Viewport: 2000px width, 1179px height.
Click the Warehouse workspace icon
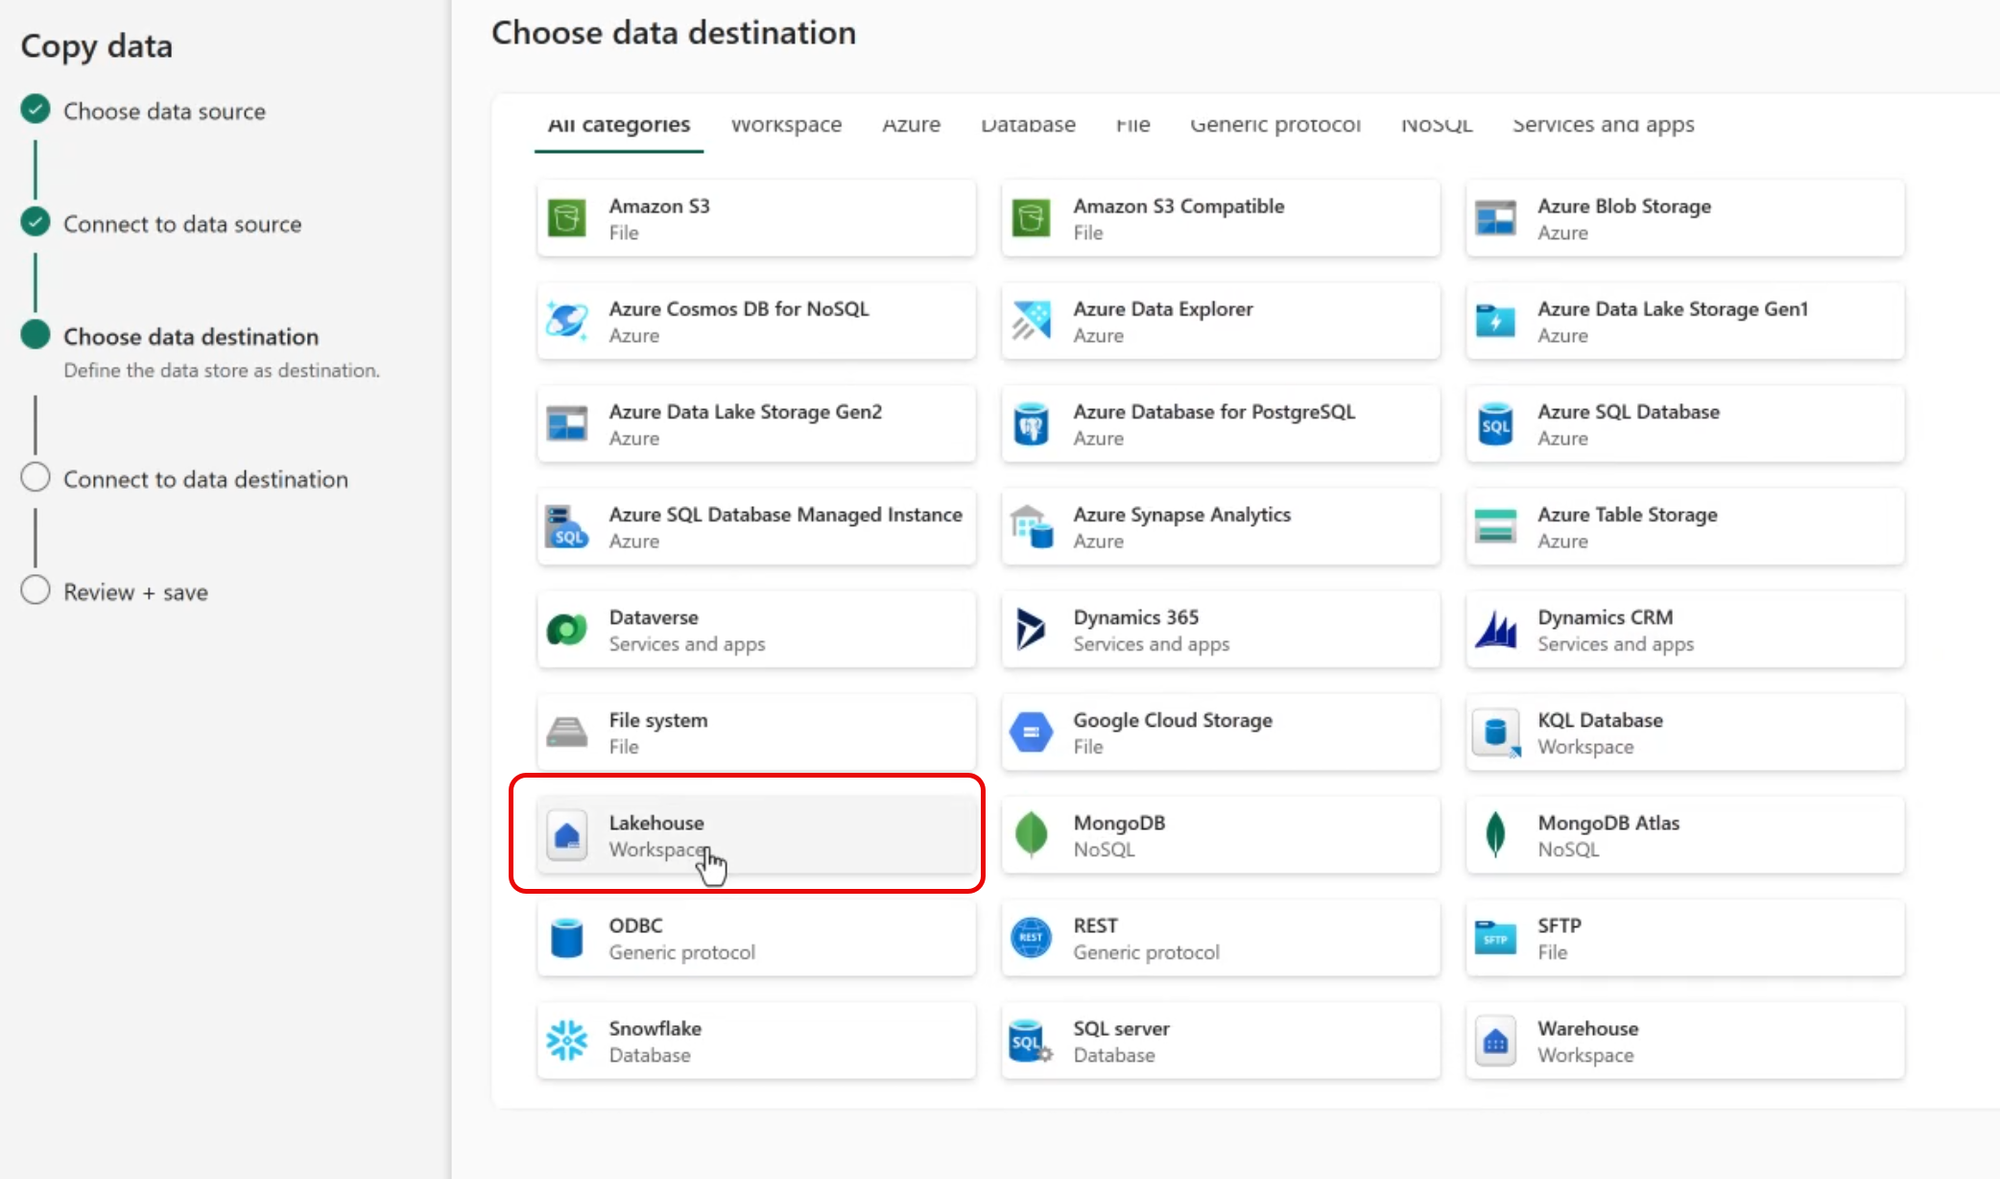pos(1495,1041)
